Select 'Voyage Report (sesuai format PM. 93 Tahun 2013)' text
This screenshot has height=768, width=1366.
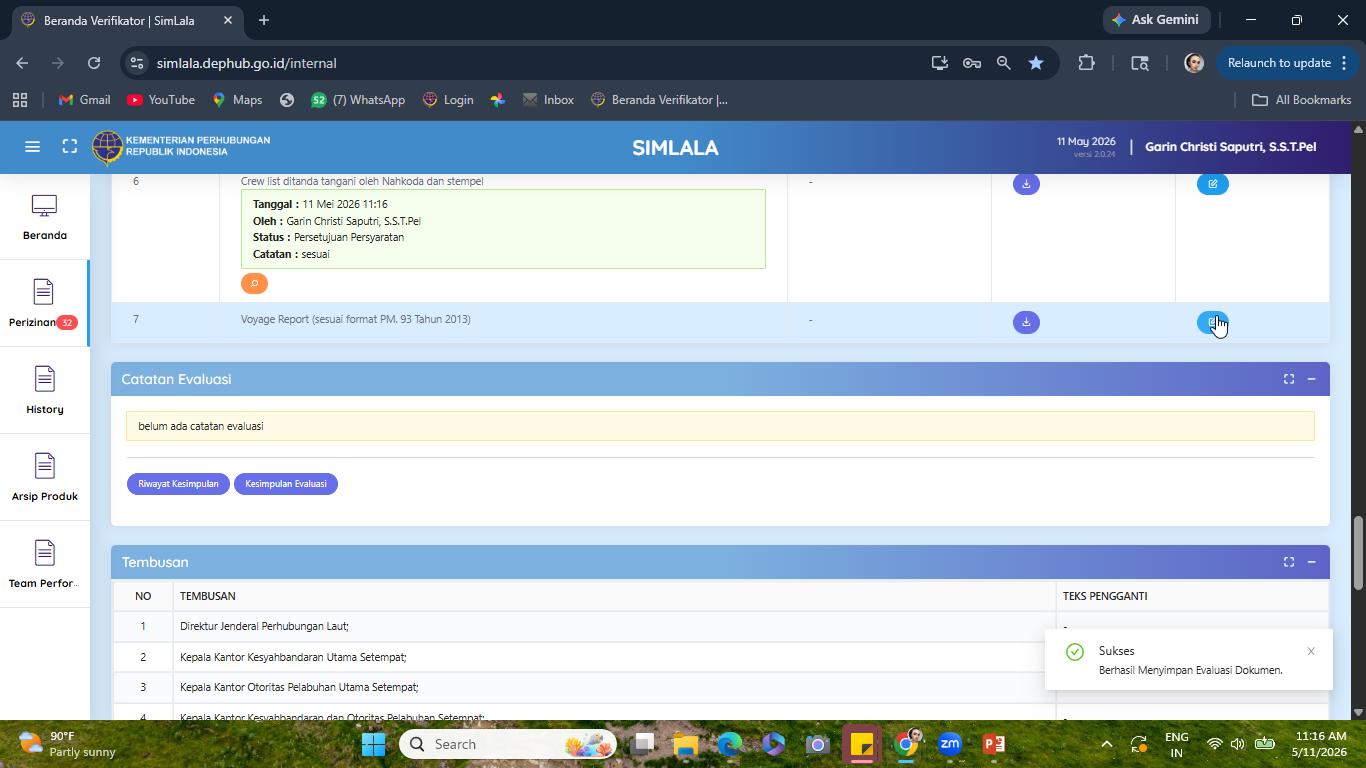click(356, 319)
